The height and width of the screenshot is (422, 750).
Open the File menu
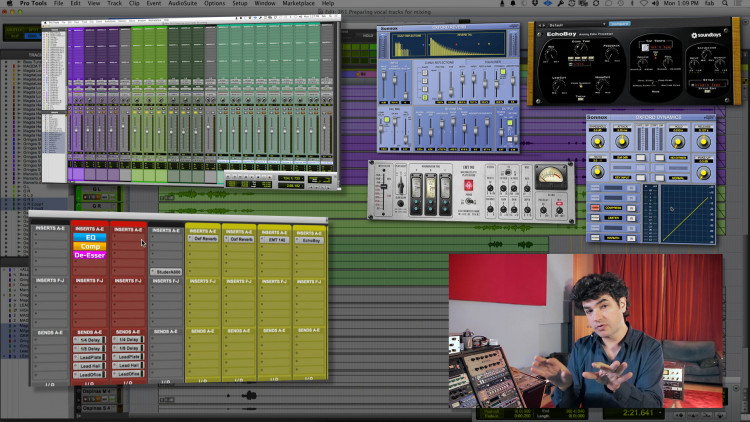click(x=58, y=3)
